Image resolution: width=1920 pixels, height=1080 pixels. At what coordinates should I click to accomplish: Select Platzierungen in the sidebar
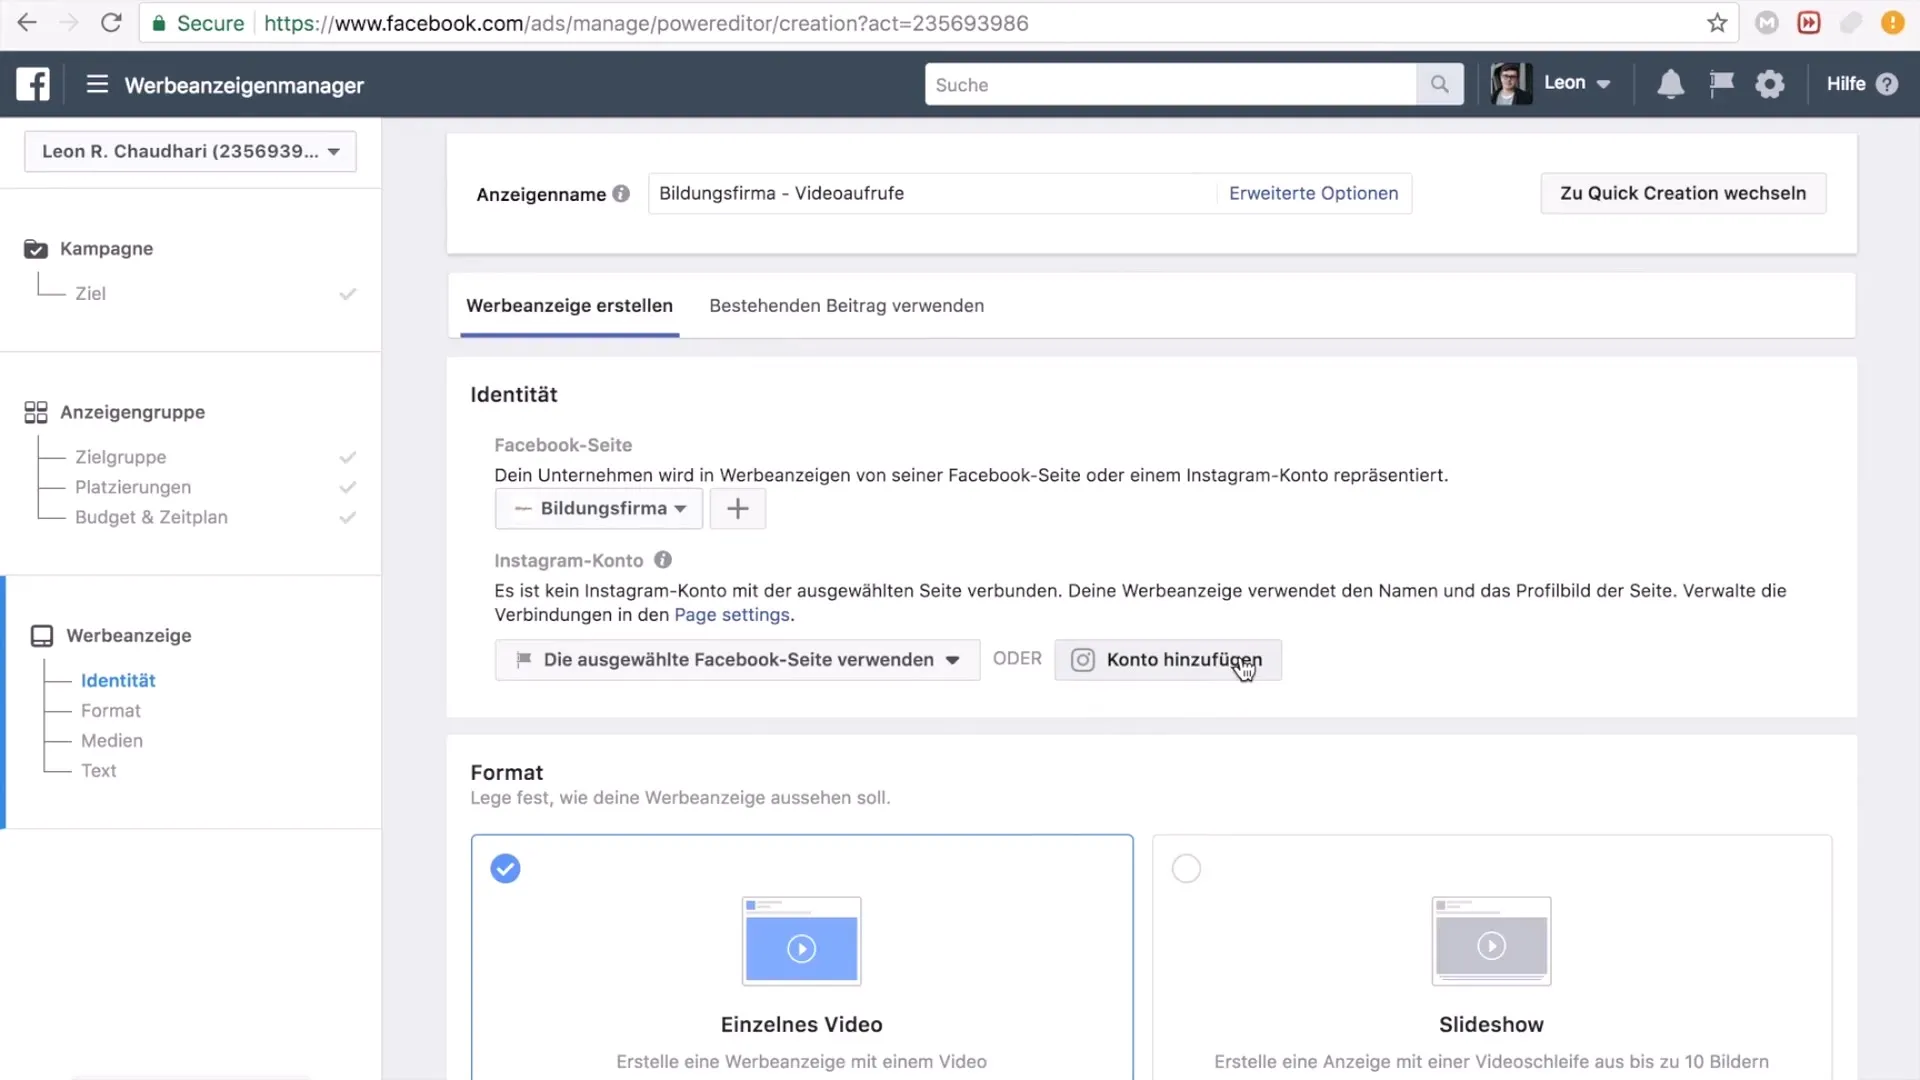[133, 487]
